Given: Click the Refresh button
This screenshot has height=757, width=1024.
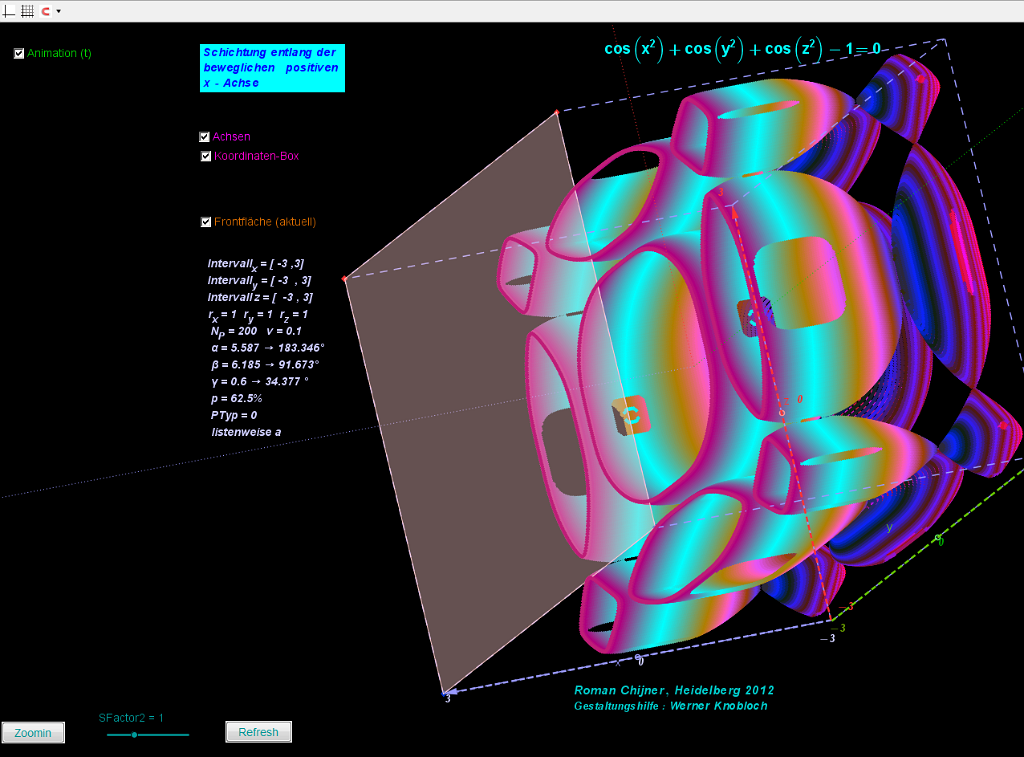Looking at the screenshot, I should coord(258,732).
